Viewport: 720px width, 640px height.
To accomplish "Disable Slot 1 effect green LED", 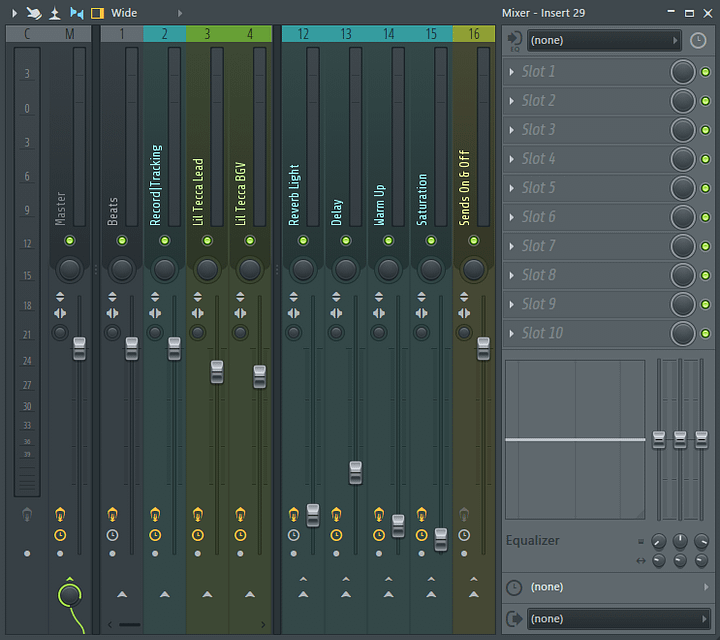I will 706,72.
